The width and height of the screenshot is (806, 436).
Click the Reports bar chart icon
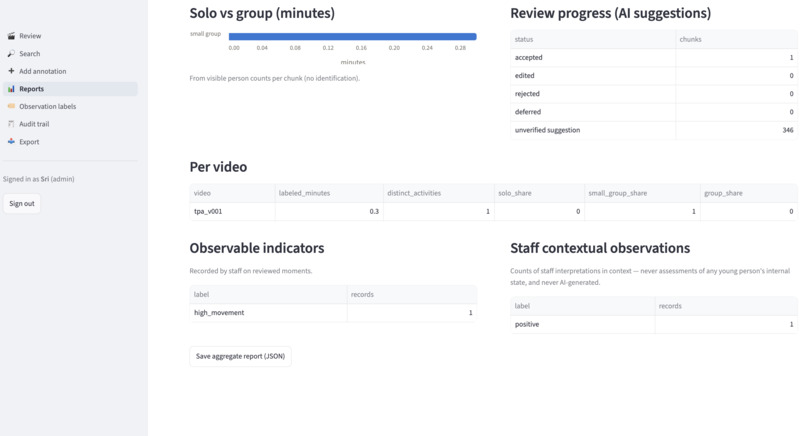click(x=11, y=89)
